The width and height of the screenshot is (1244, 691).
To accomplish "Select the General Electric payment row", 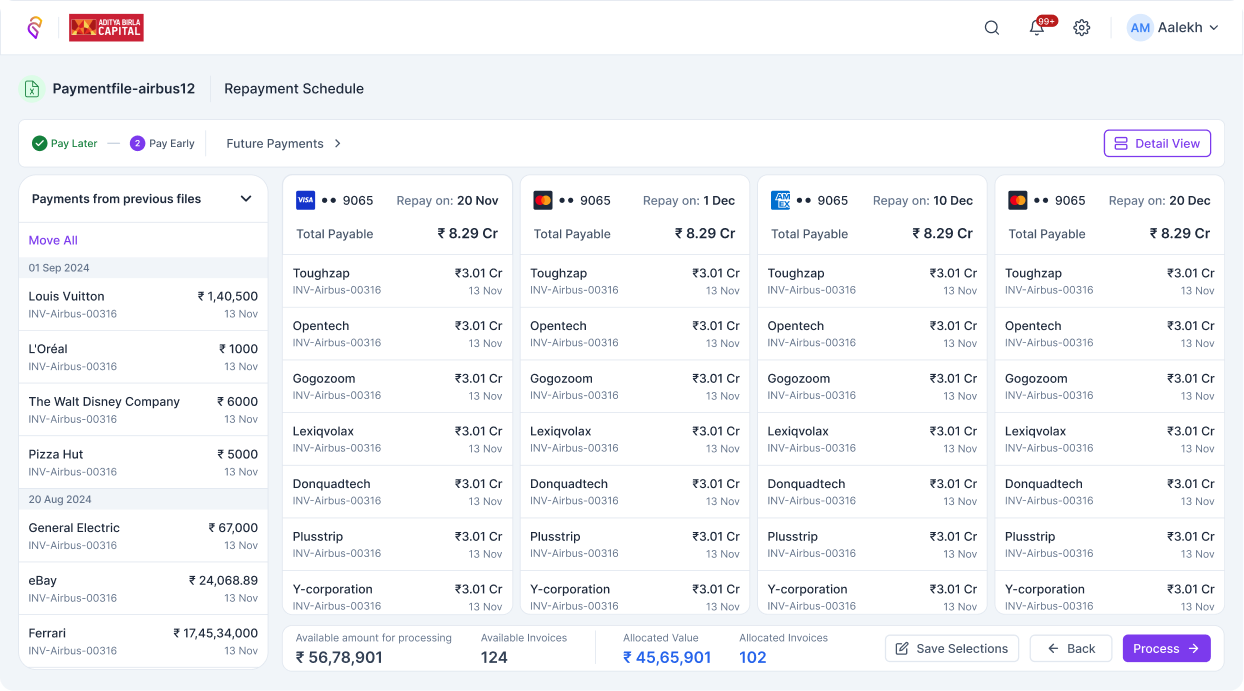I will (143, 536).
